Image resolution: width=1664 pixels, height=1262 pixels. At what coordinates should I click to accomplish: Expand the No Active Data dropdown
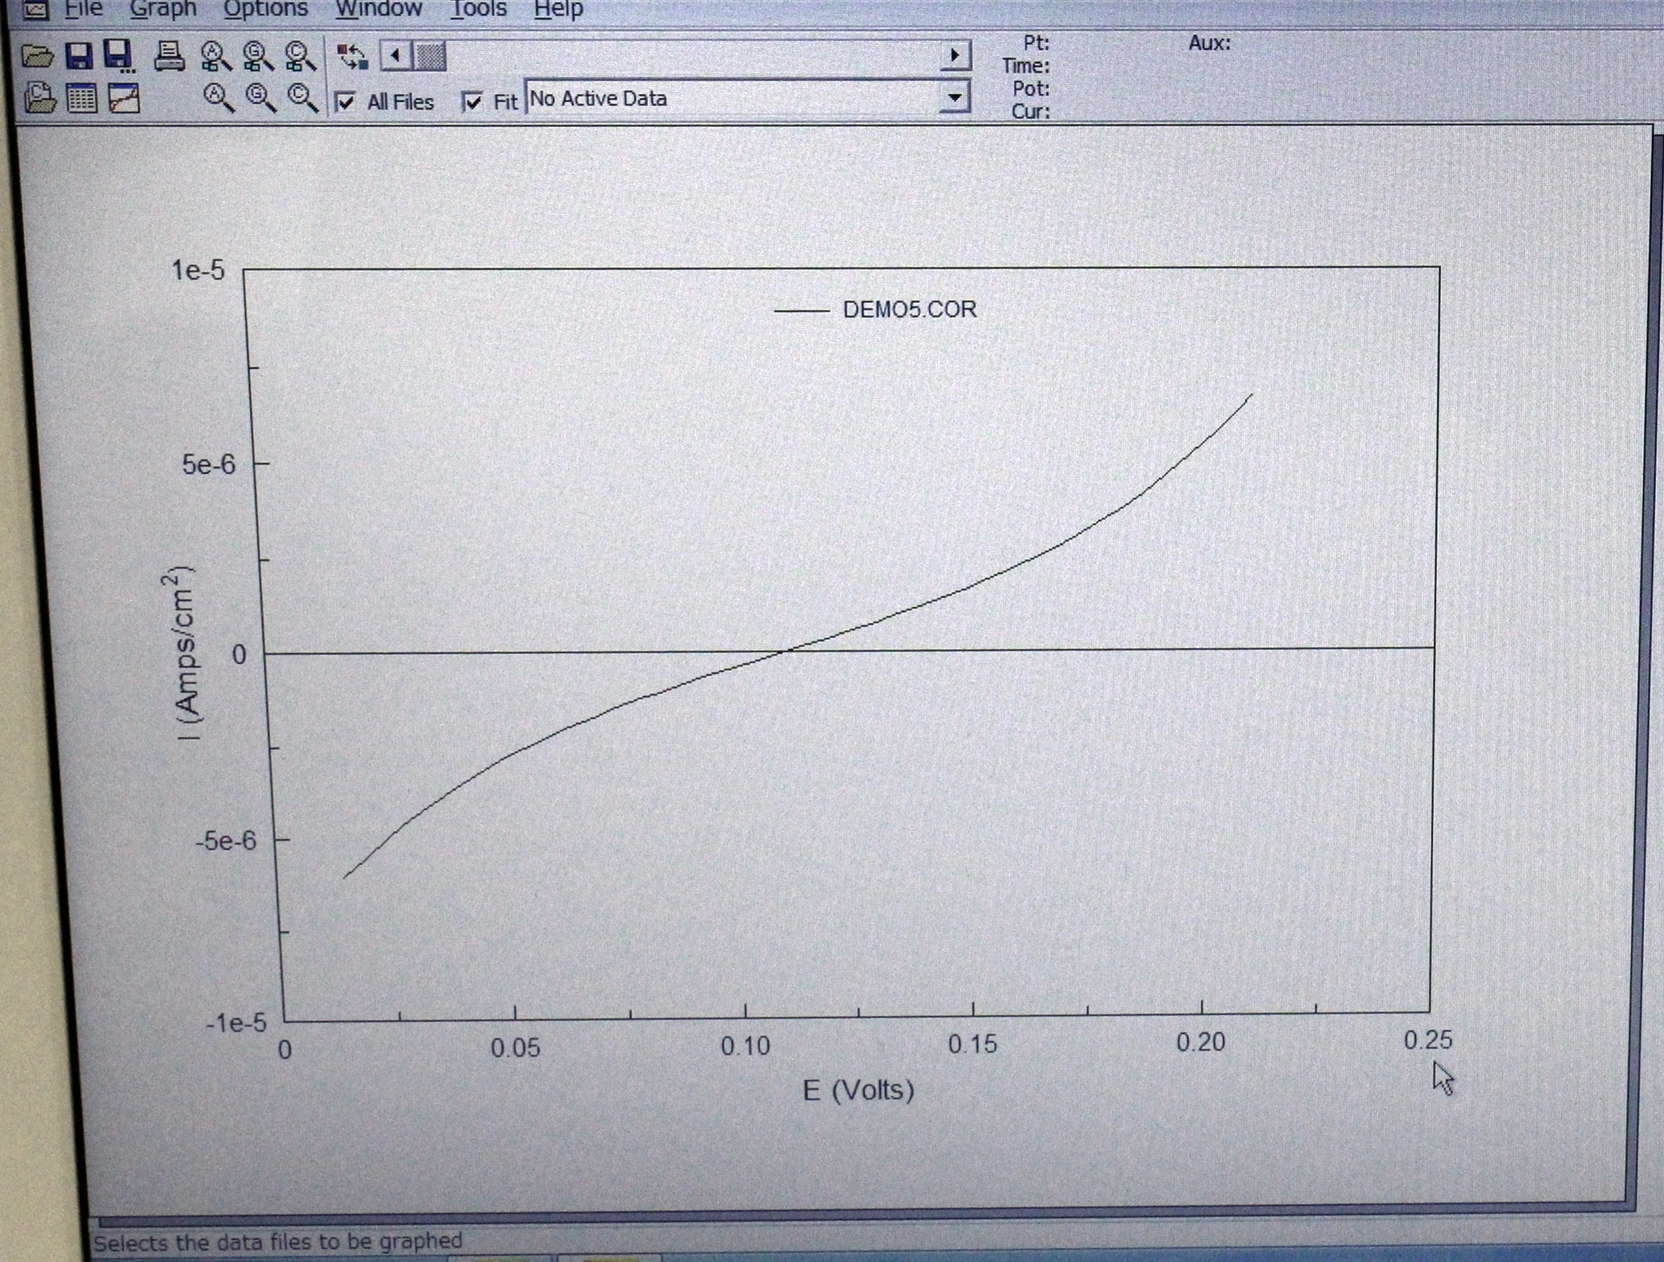[x=955, y=98]
